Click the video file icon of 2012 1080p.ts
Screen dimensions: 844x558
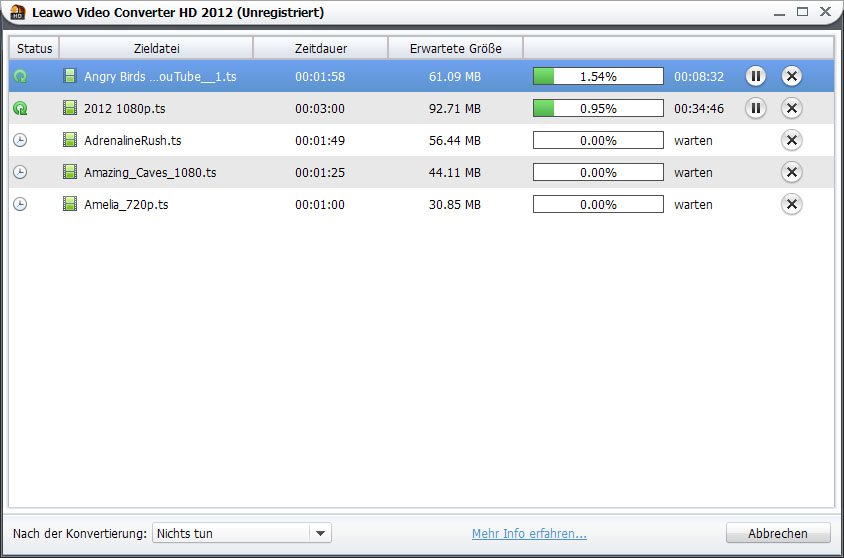(x=70, y=108)
